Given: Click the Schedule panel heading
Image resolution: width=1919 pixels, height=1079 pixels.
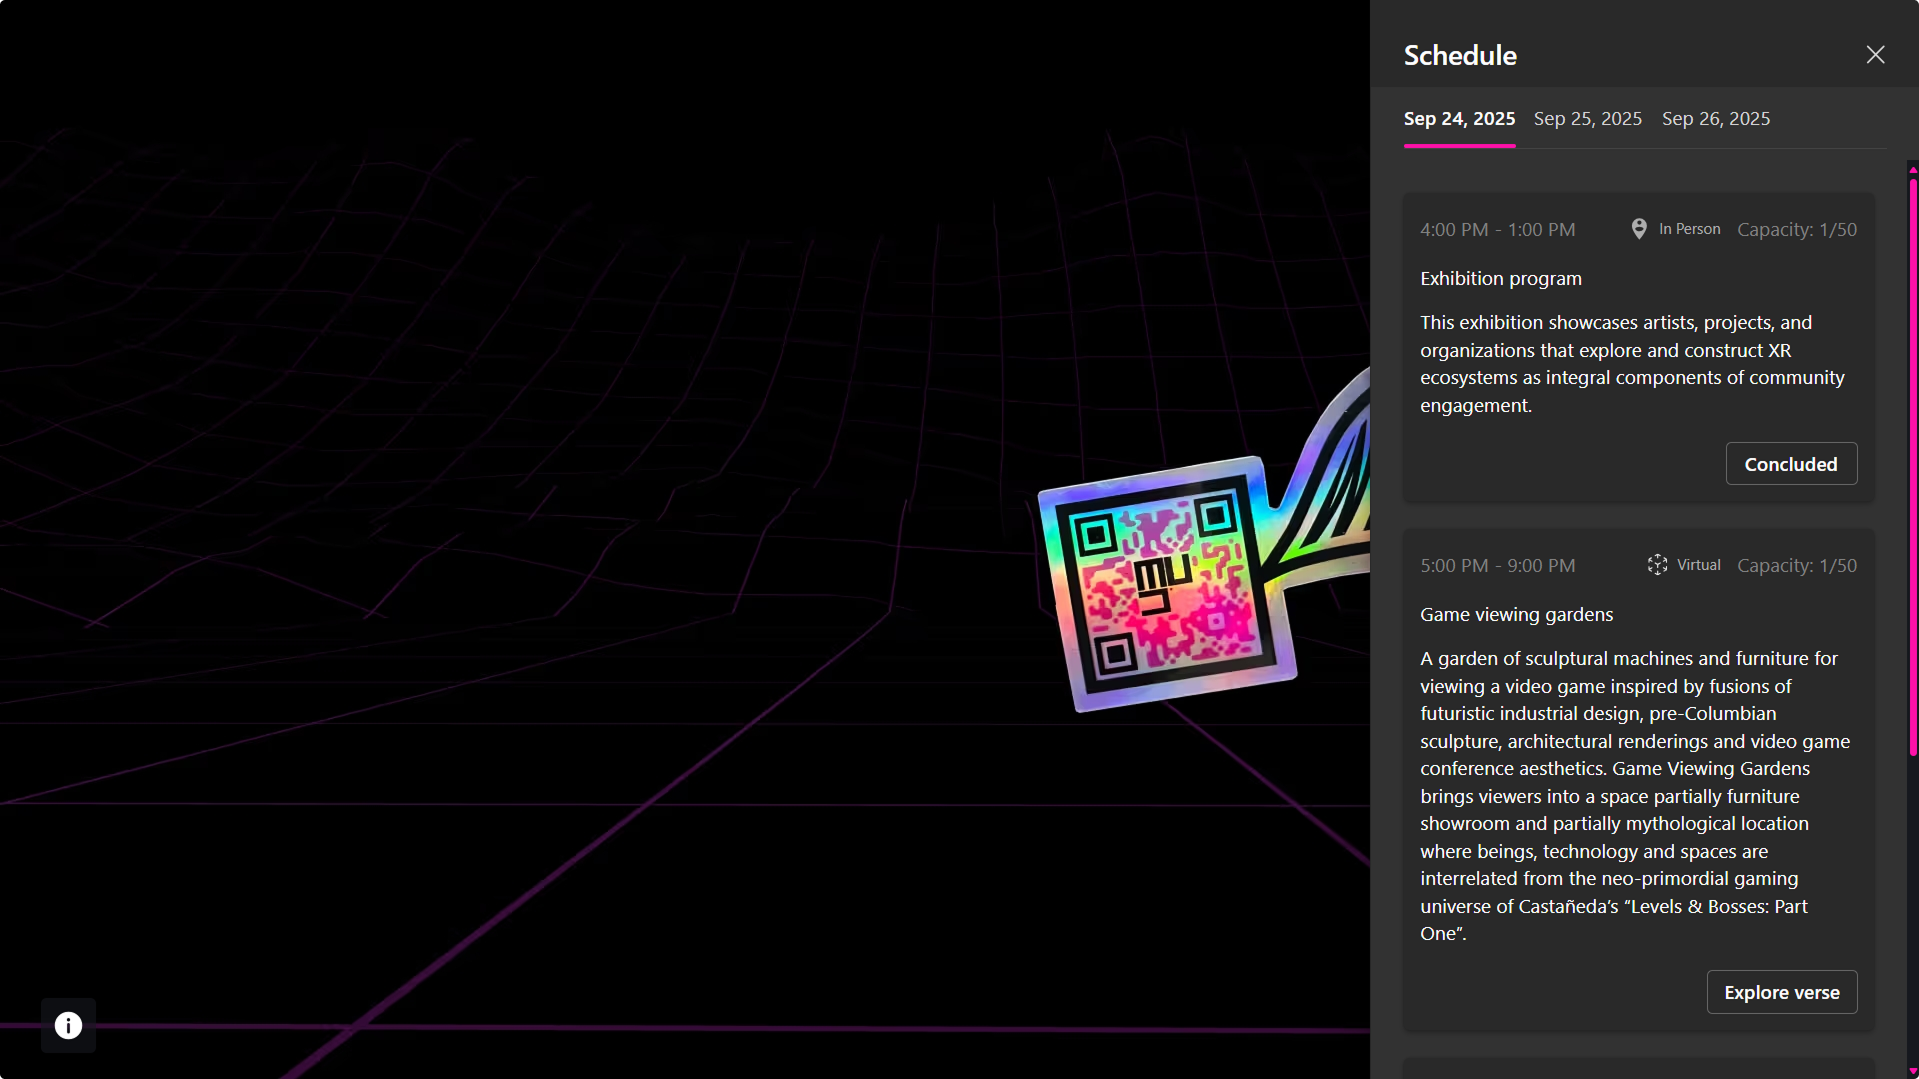Looking at the screenshot, I should 1460,55.
